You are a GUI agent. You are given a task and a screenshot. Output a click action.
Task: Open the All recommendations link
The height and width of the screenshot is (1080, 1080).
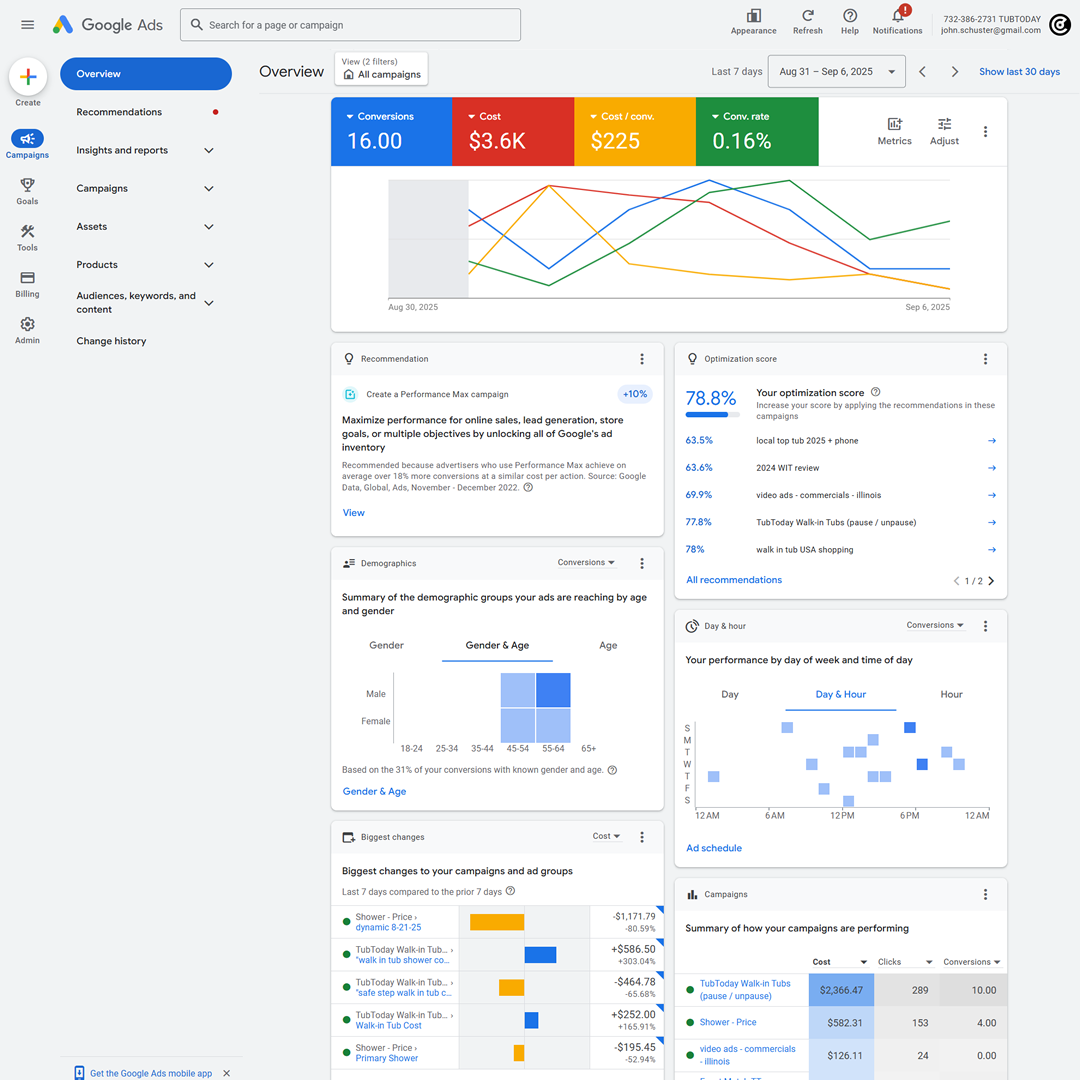[734, 580]
